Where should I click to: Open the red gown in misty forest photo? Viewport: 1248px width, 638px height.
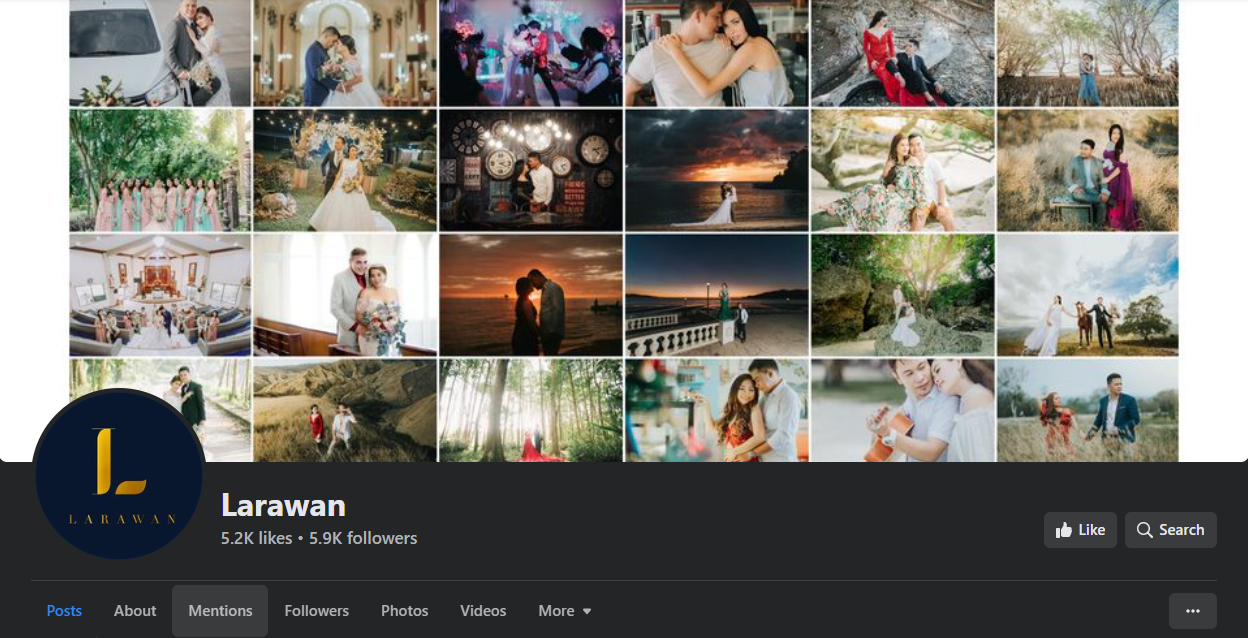(530, 411)
